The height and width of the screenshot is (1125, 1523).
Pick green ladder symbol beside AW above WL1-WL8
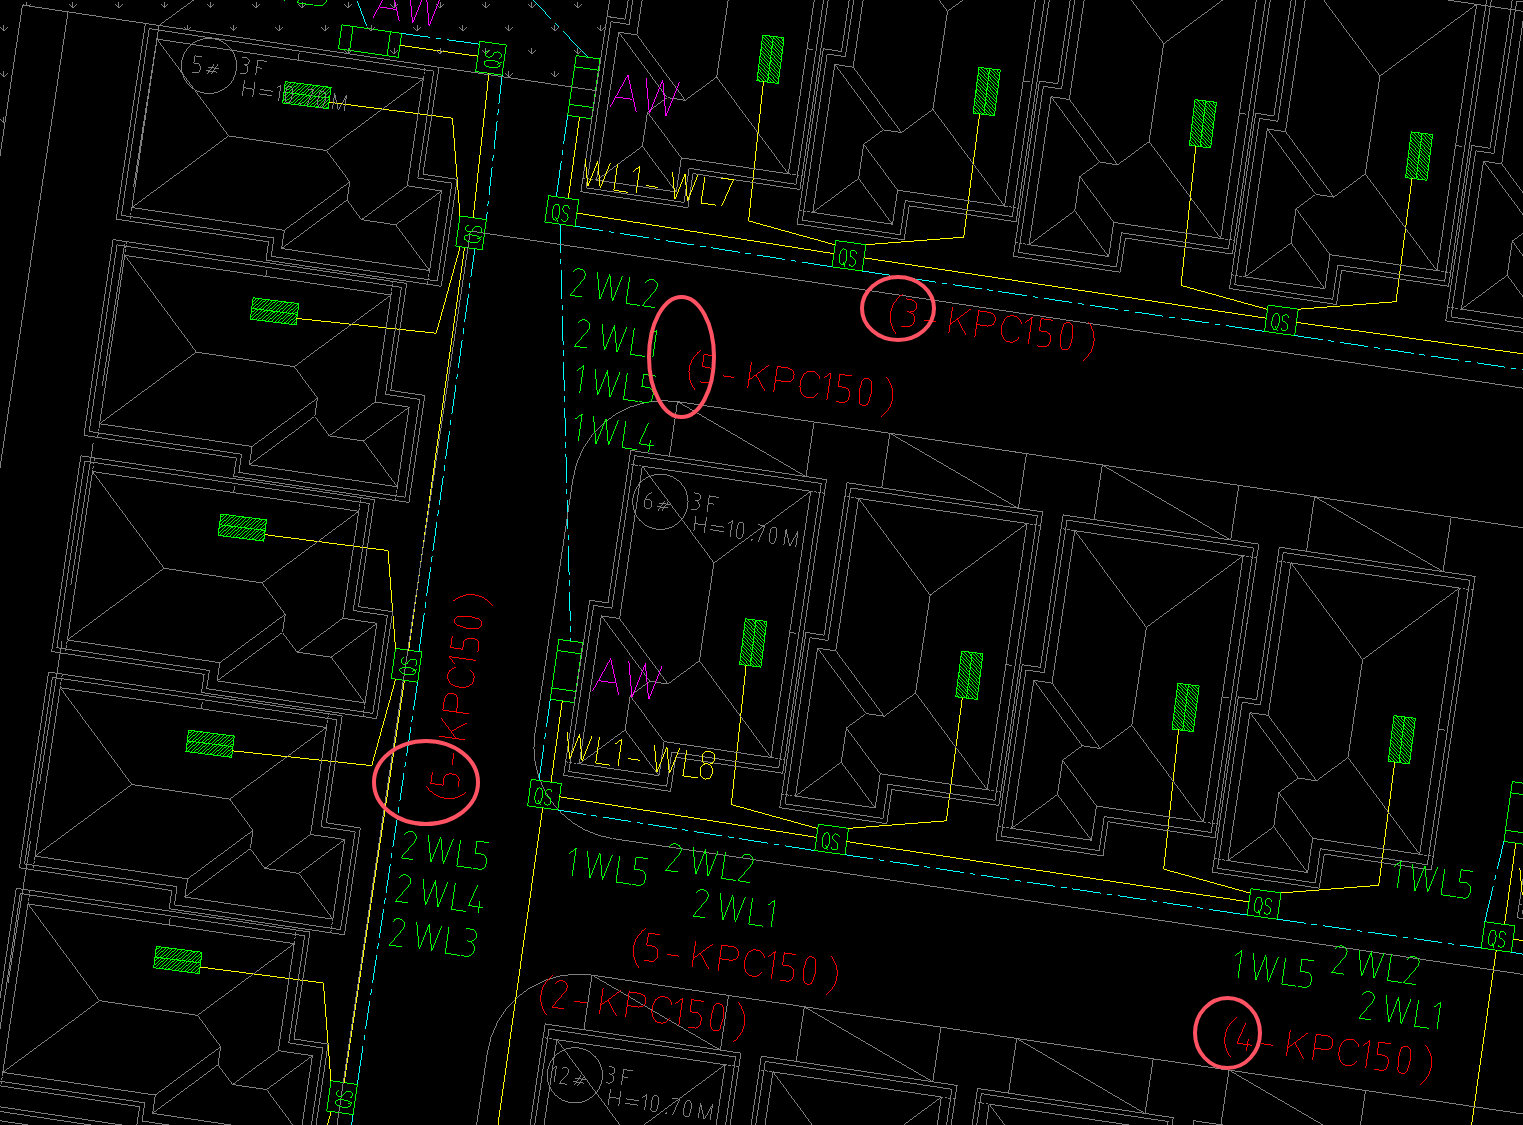pos(567,671)
